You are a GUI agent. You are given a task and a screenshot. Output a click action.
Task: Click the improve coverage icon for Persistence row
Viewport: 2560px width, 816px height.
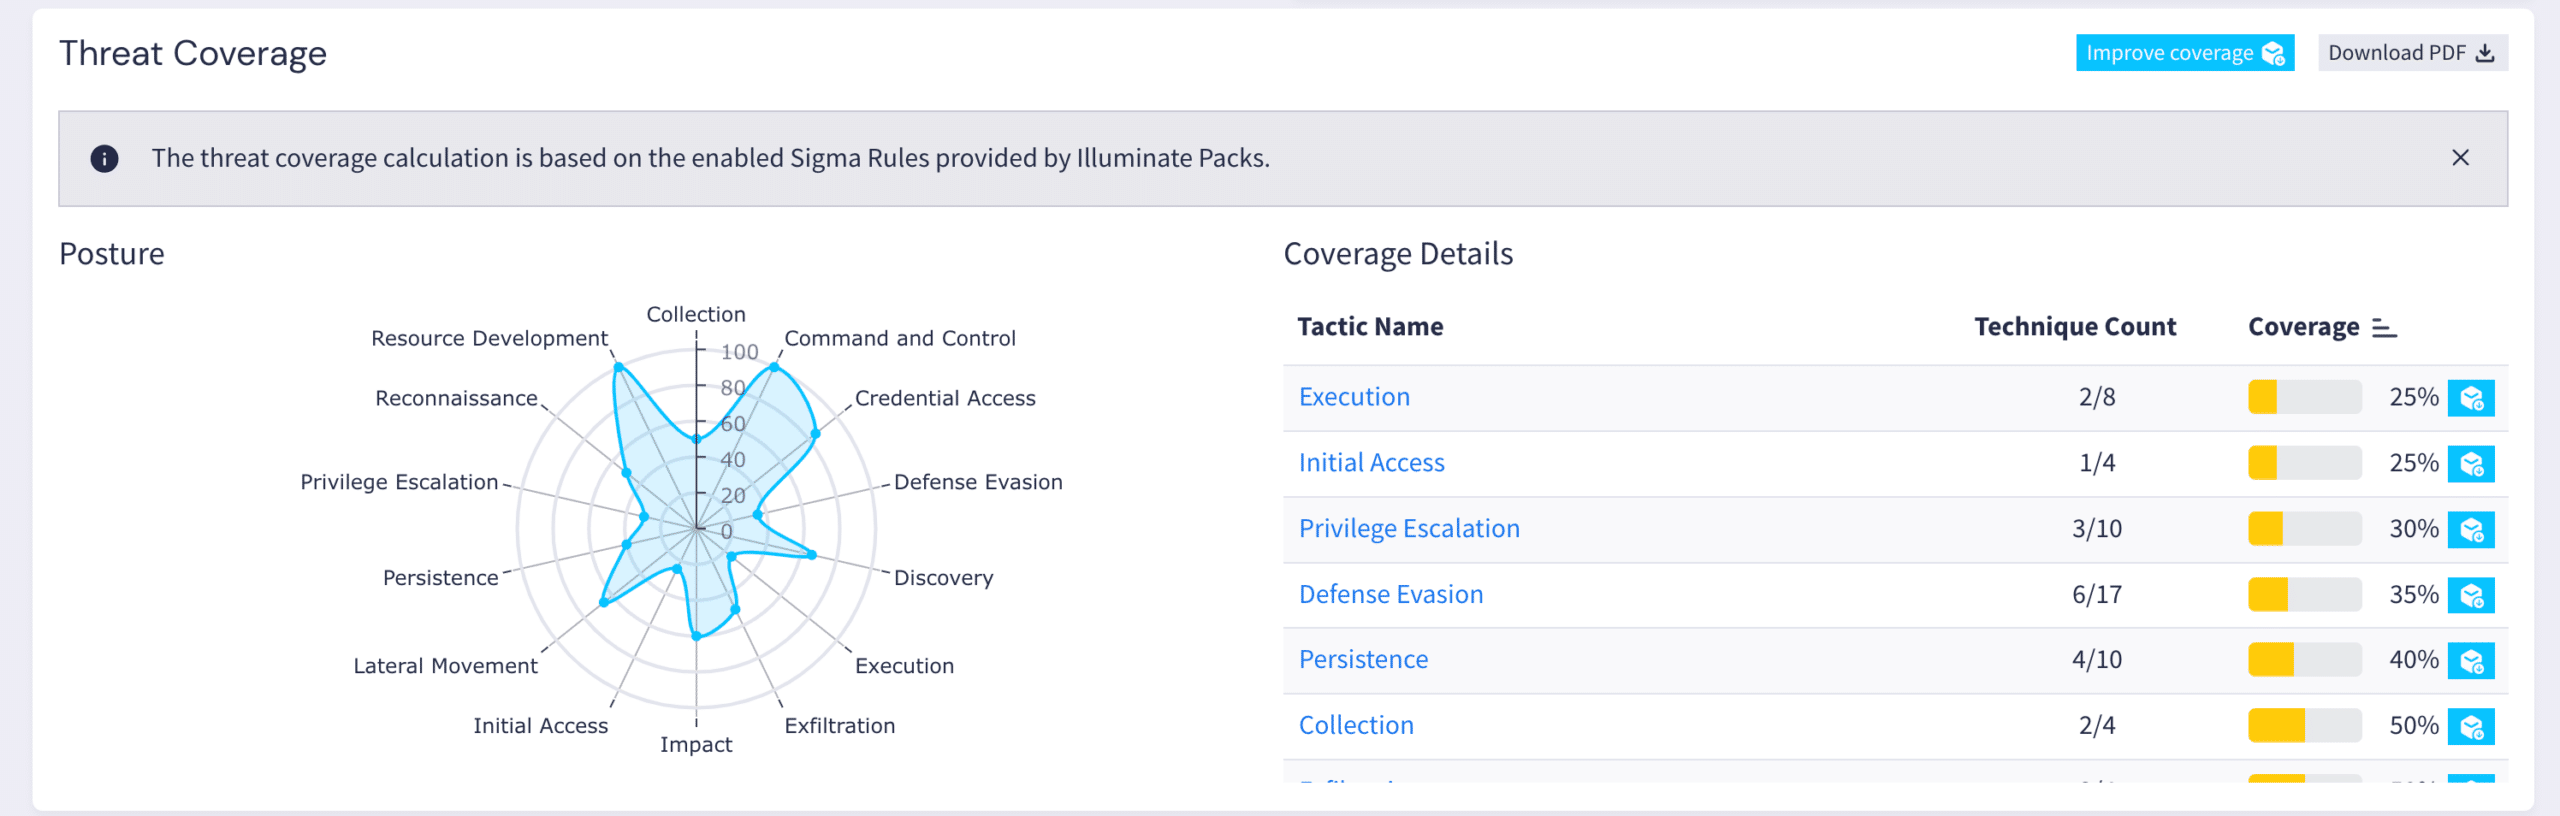[2470, 661]
